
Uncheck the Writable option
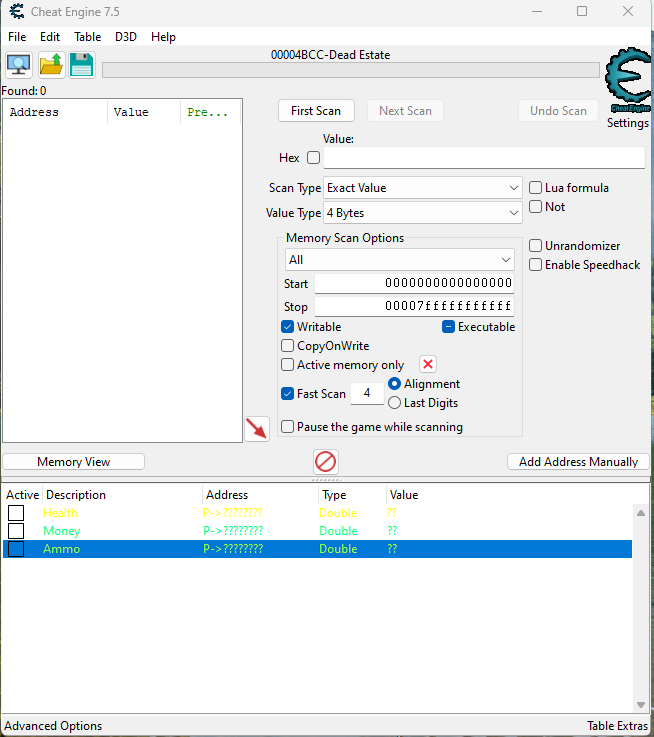click(287, 327)
